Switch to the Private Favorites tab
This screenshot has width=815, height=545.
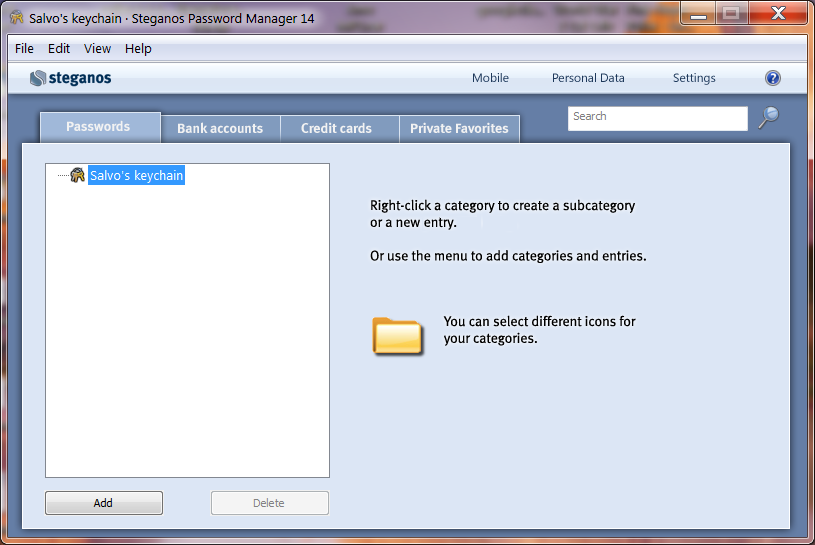pos(459,128)
